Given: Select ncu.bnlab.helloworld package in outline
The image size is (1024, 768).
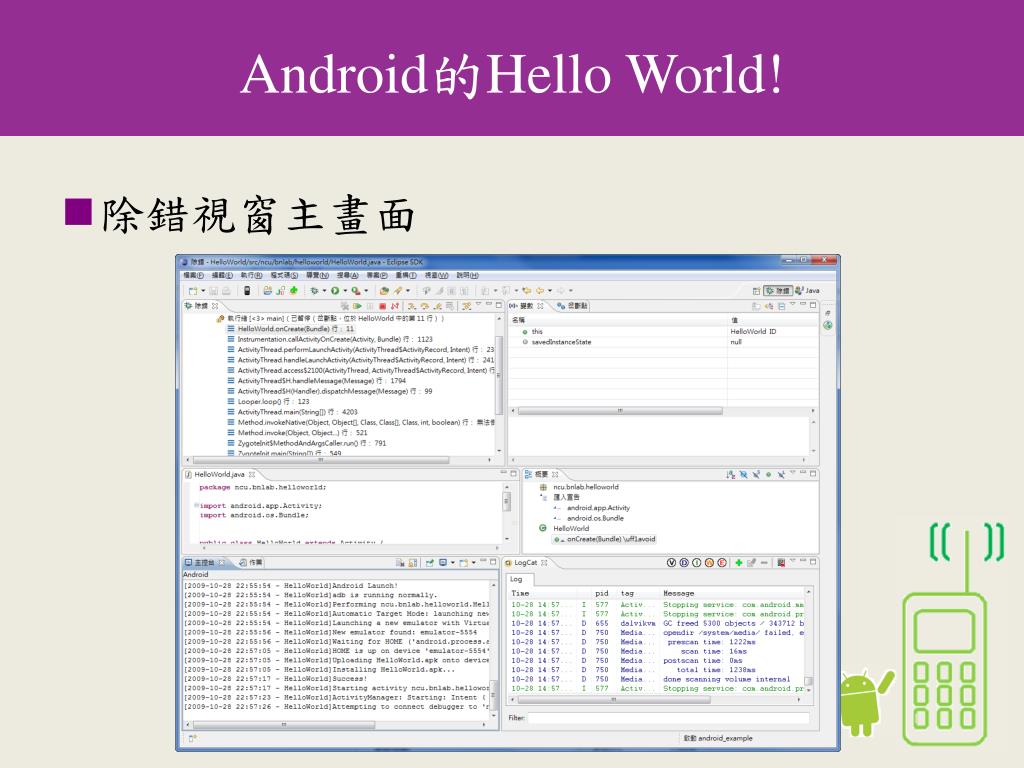Looking at the screenshot, I should click(579, 487).
